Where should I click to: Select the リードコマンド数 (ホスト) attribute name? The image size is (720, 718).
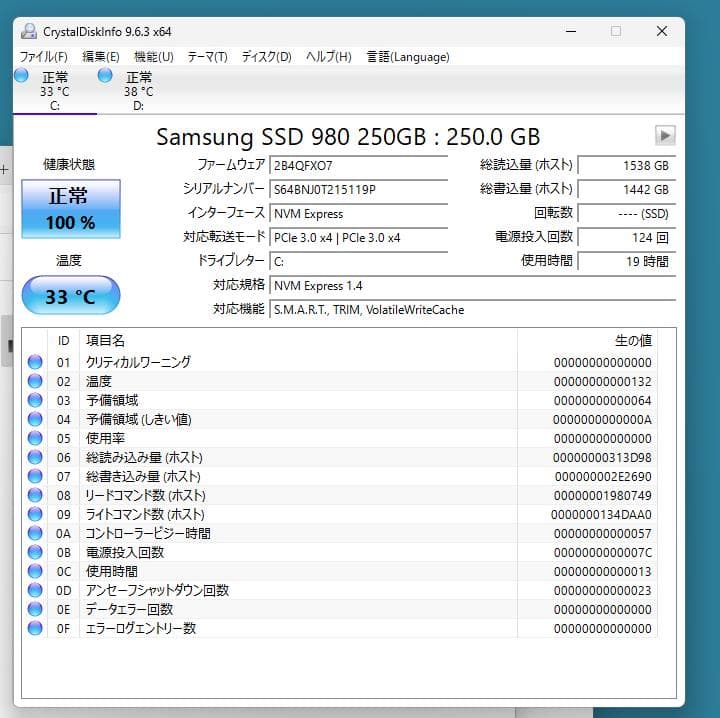point(146,495)
